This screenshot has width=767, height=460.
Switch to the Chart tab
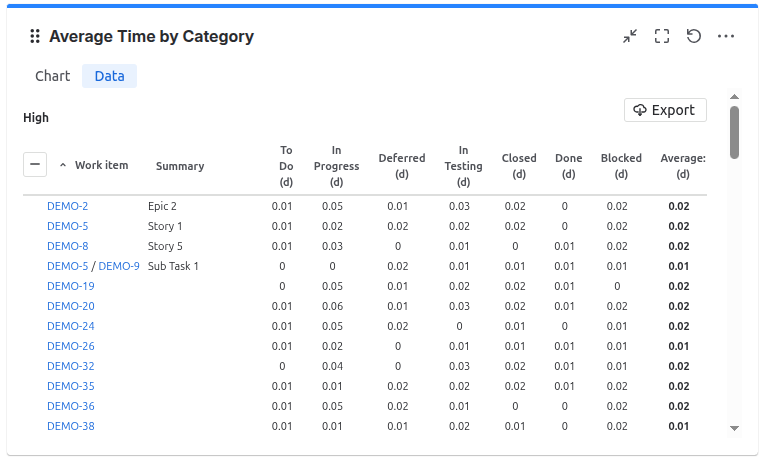(52, 76)
